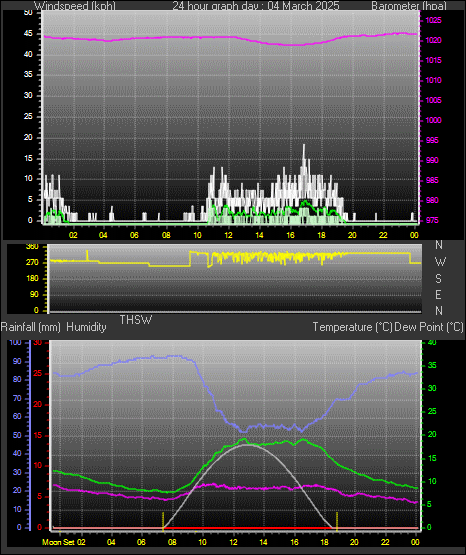Click the 25 windspeed axis label
The image size is (466, 555).
[x=28, y=116]
